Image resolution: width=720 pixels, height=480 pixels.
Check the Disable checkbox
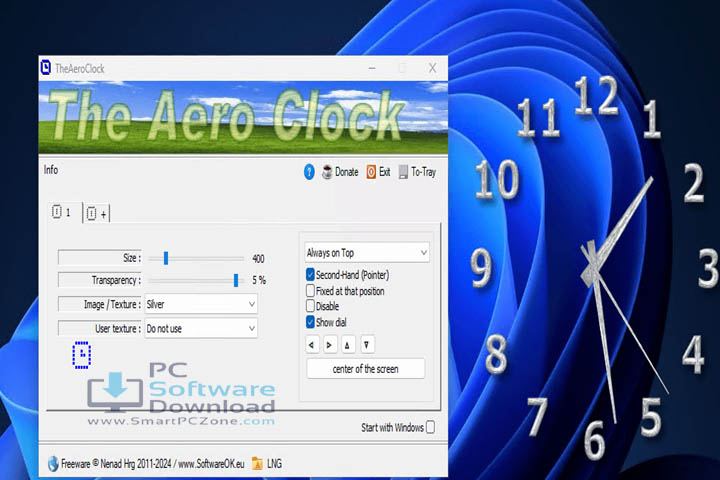[310, 306]
